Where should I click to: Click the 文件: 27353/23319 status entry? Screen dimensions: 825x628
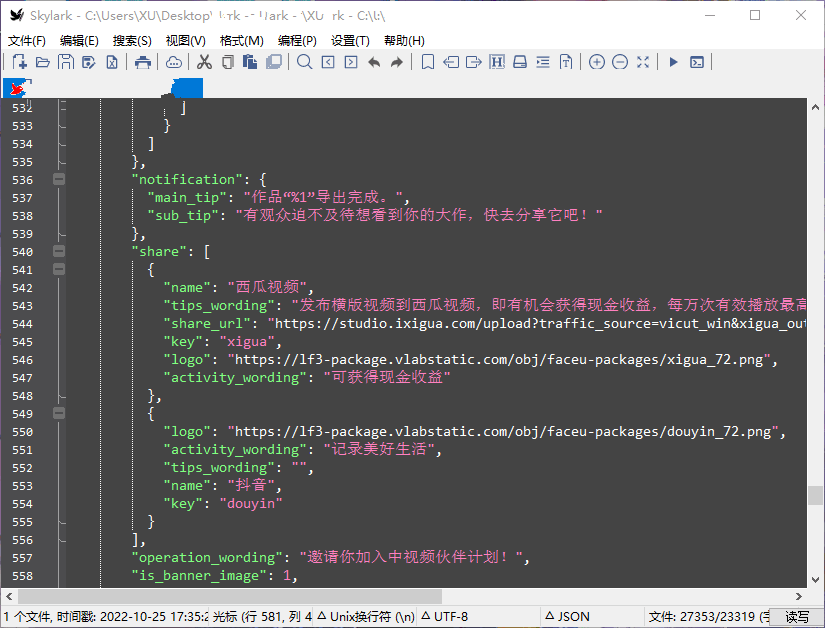pos(708,616)
